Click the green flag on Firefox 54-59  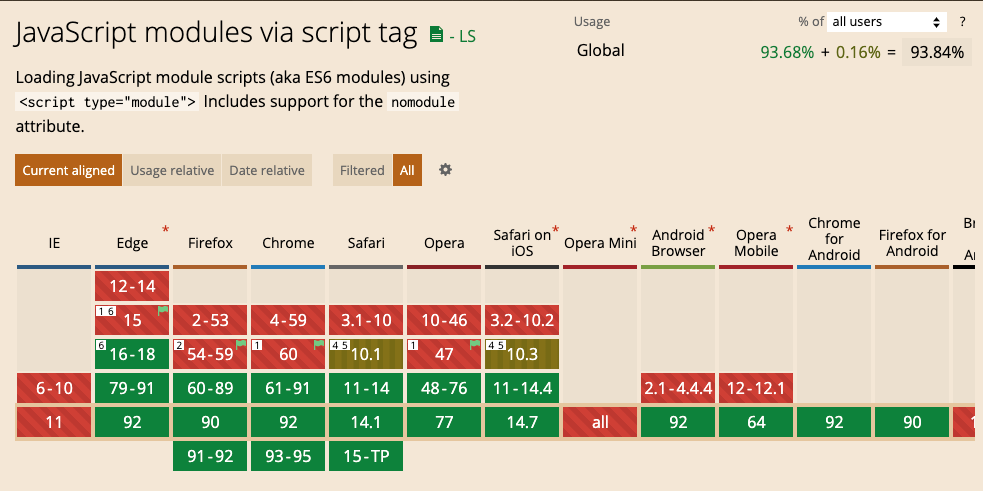[x=241, y=344]
